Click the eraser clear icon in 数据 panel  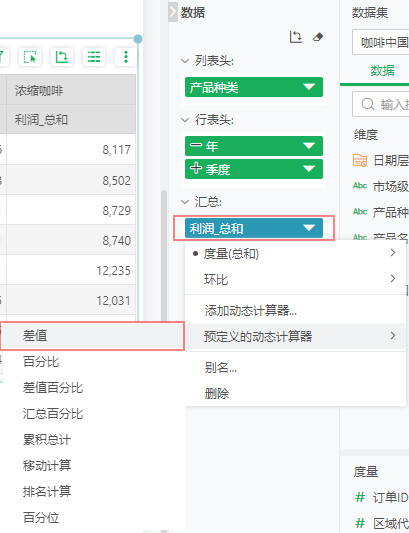(x=318, y=37)
